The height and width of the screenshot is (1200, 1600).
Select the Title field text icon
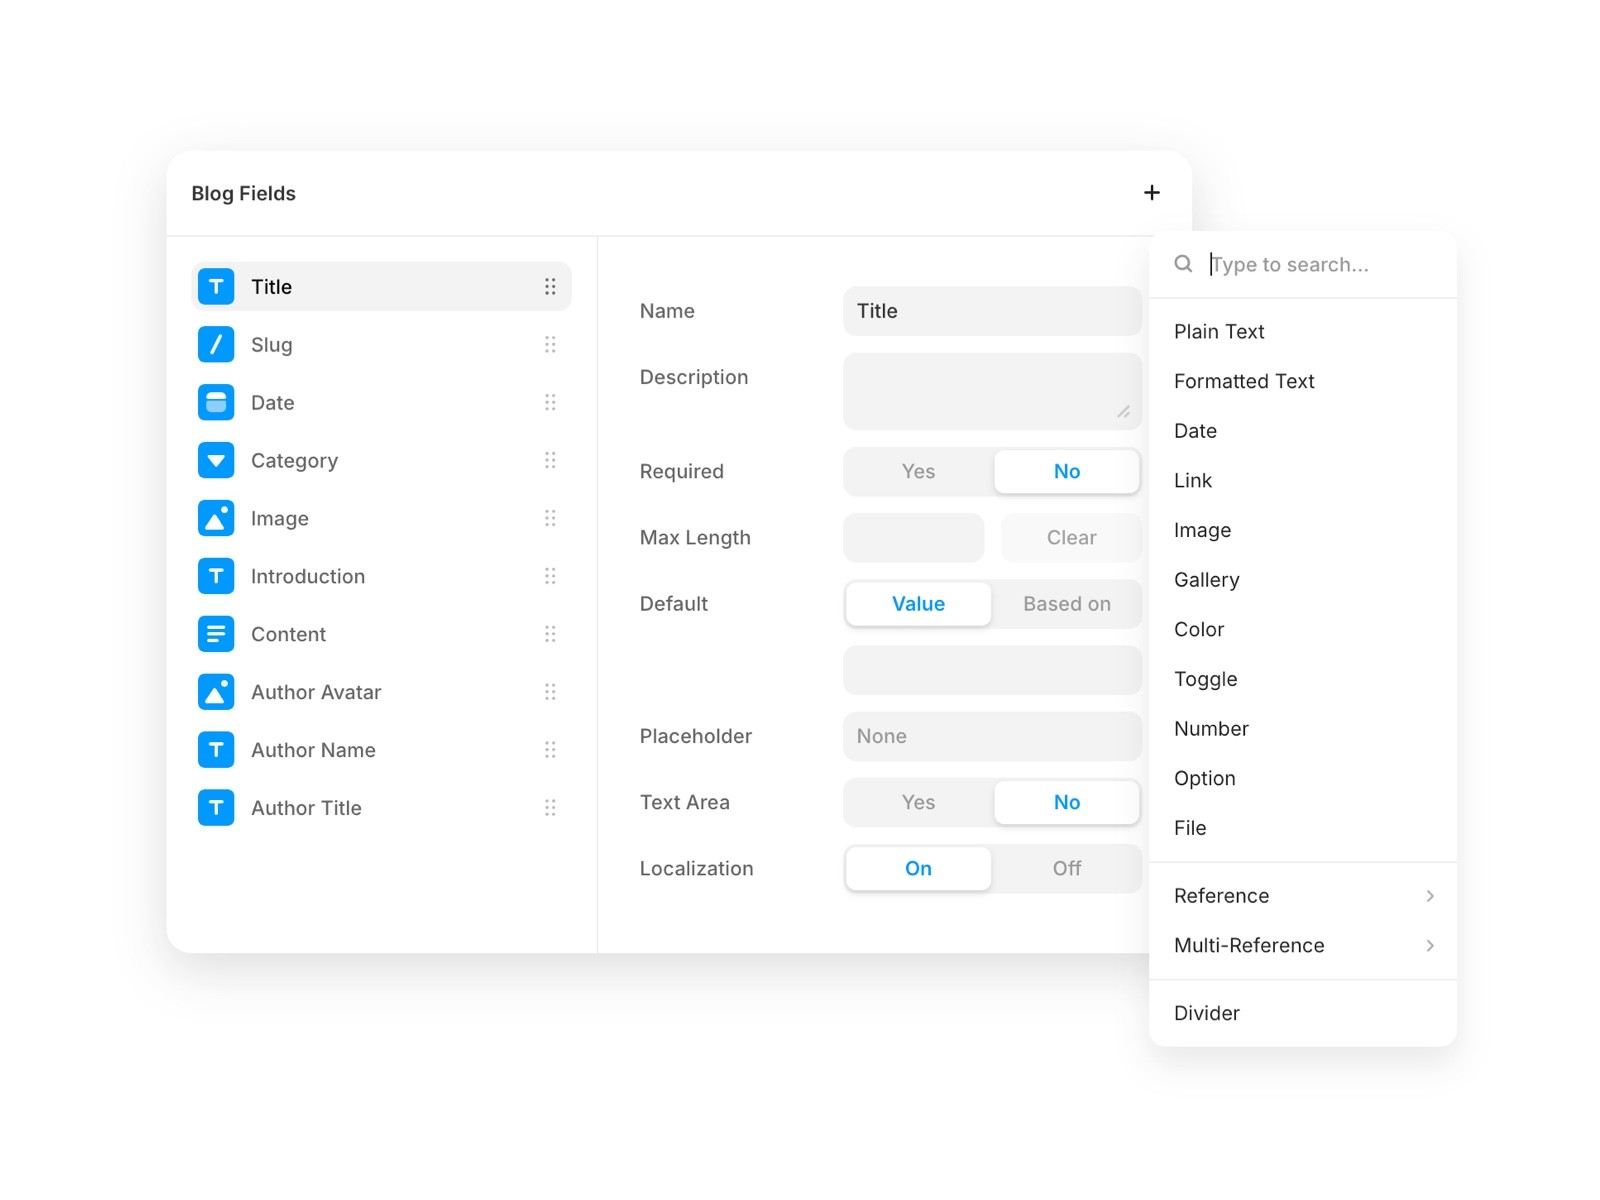coord(216,286)
